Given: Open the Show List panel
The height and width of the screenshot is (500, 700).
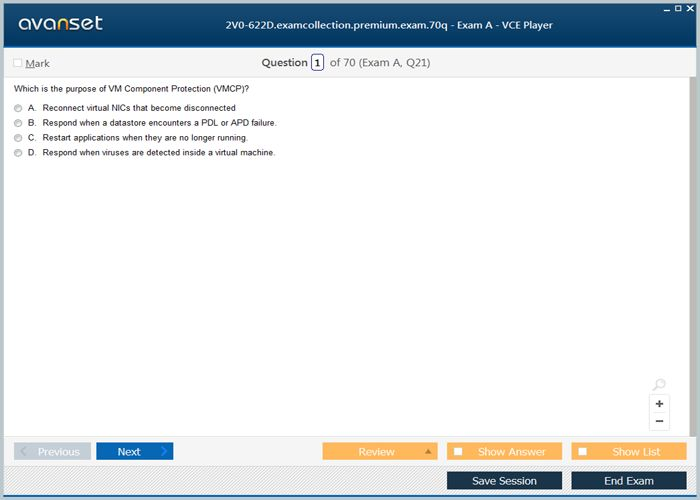Looking at the screenshot, I should 629,452.
